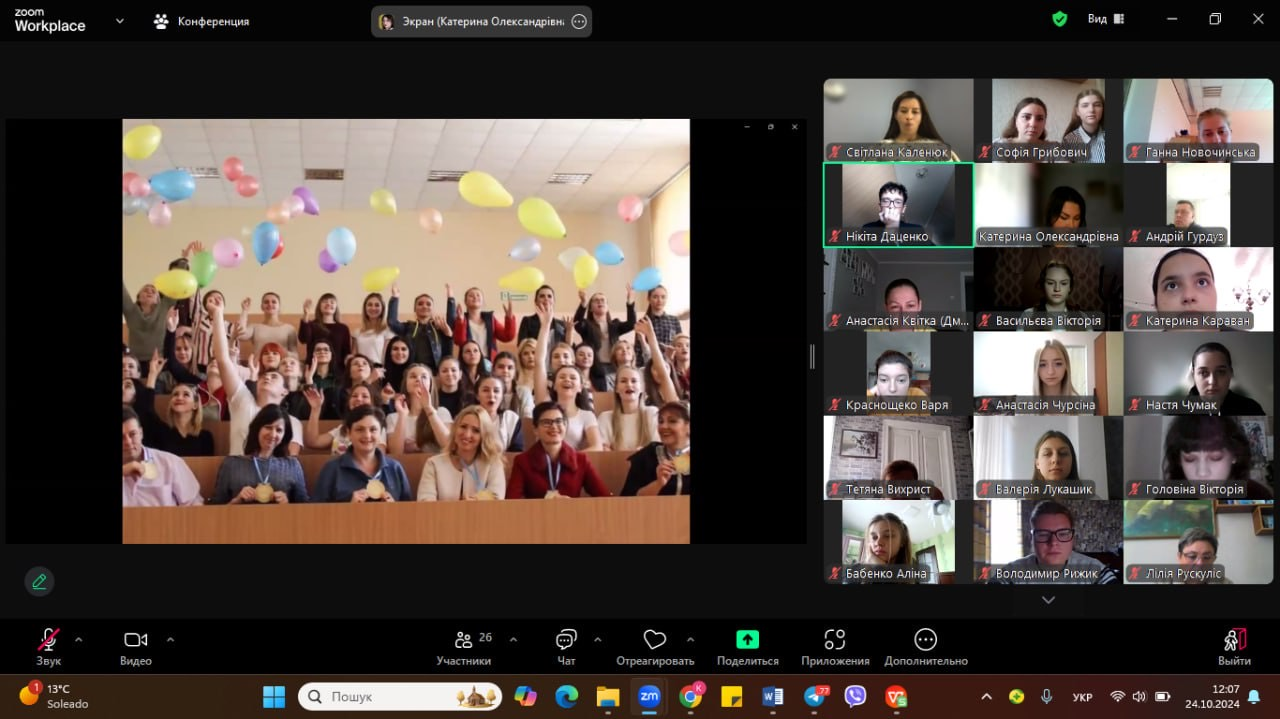Expand audio options arrow next to Звук

[x=79, y=639]
